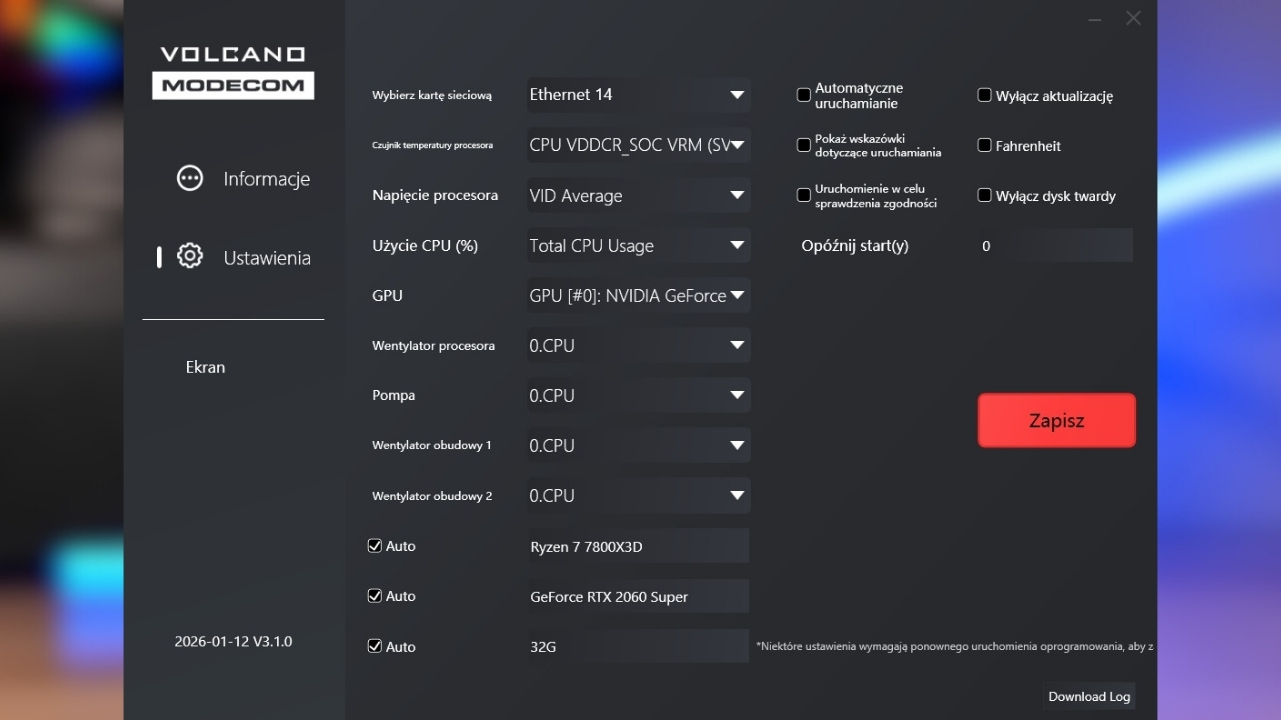This screenshot has width=1281, height=720.
Task: Close the Volcano app window
Action: click(x=1133, y=19)
